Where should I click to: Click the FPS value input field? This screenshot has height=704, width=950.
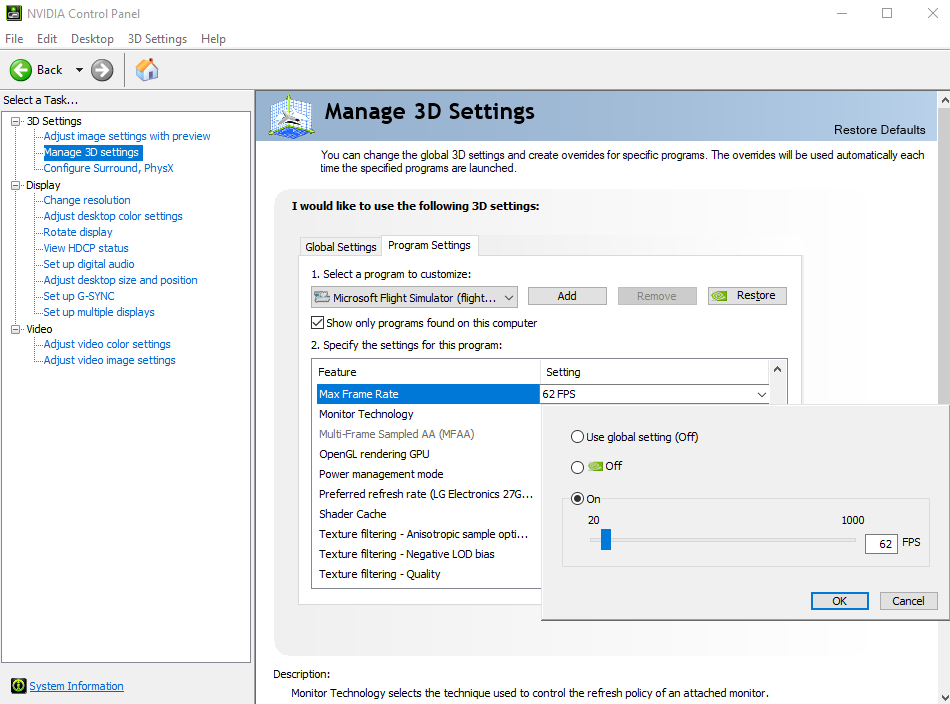click(881, 543)
